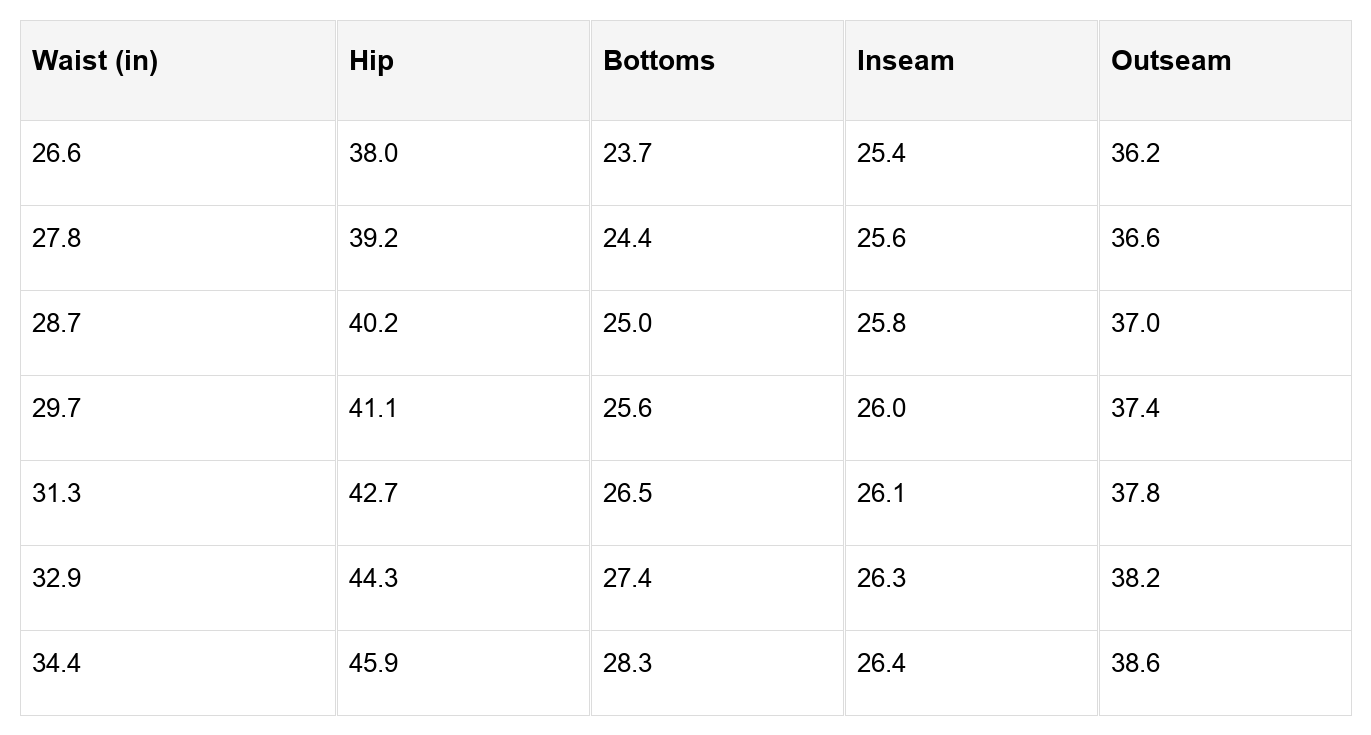Image resolution: width=1371 pixels, height=735 pixels.
Task: Select the outseam value 37.4 cell
Action: [1136, 409]
